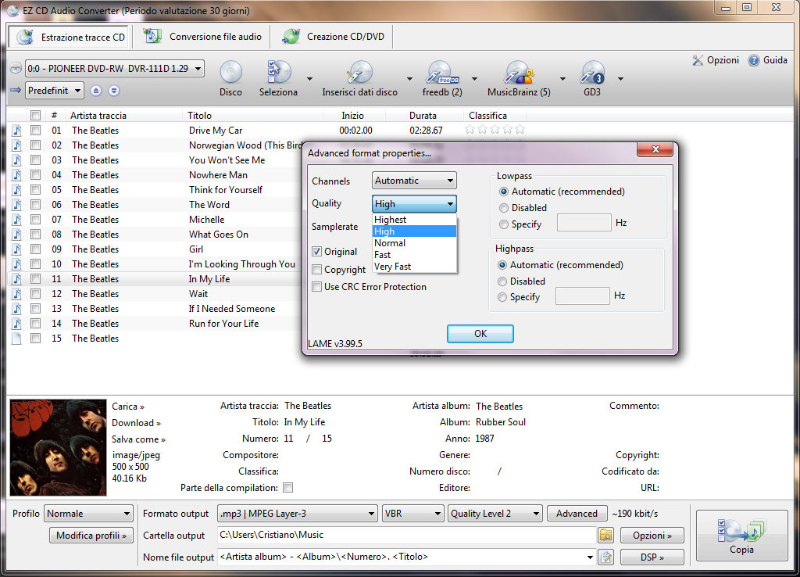Select Disabled radio under Lowpass
Screen dimensions: 800x577
pos(503,208)
